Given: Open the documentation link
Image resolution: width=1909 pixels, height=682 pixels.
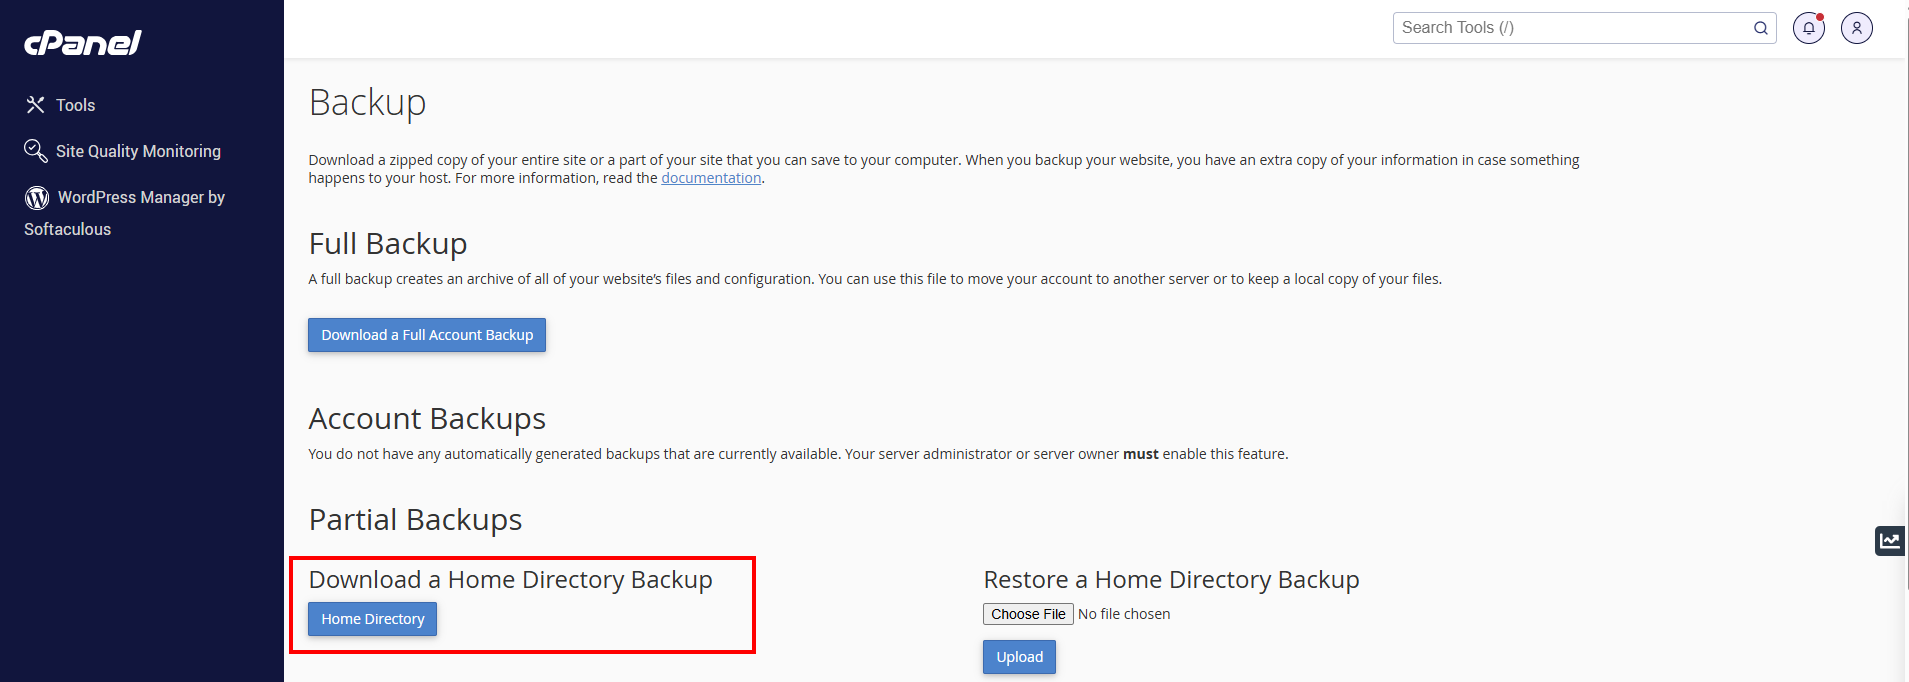Looking at the screenshot, I should point(711,178).
